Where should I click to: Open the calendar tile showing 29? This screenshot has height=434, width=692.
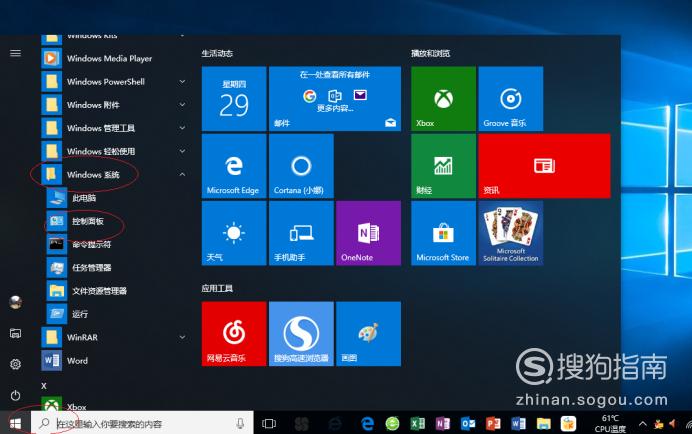point(234,98)
